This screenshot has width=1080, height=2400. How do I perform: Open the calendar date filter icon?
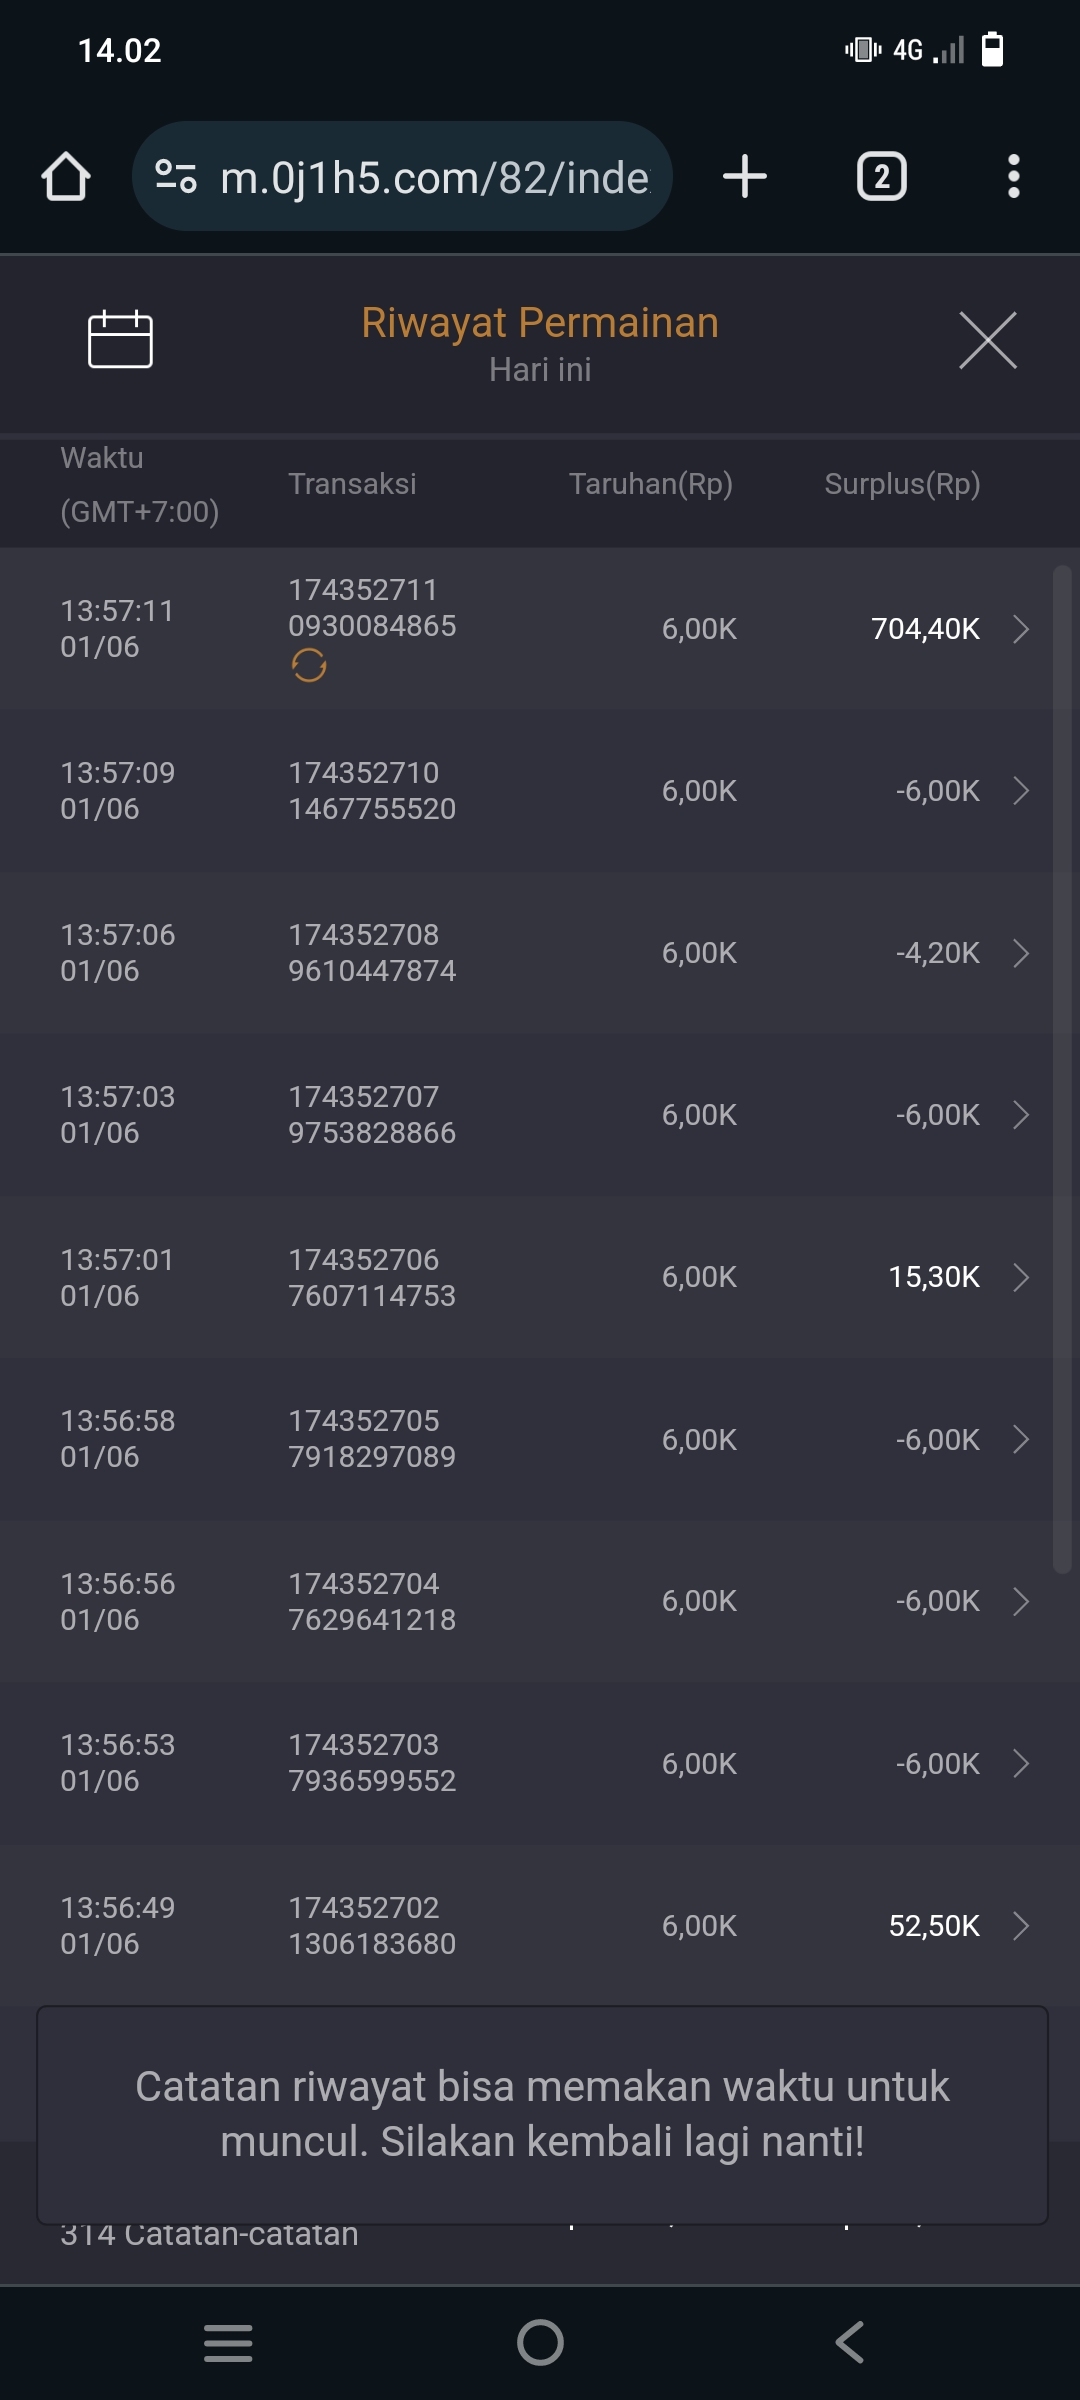coord(120,340)
